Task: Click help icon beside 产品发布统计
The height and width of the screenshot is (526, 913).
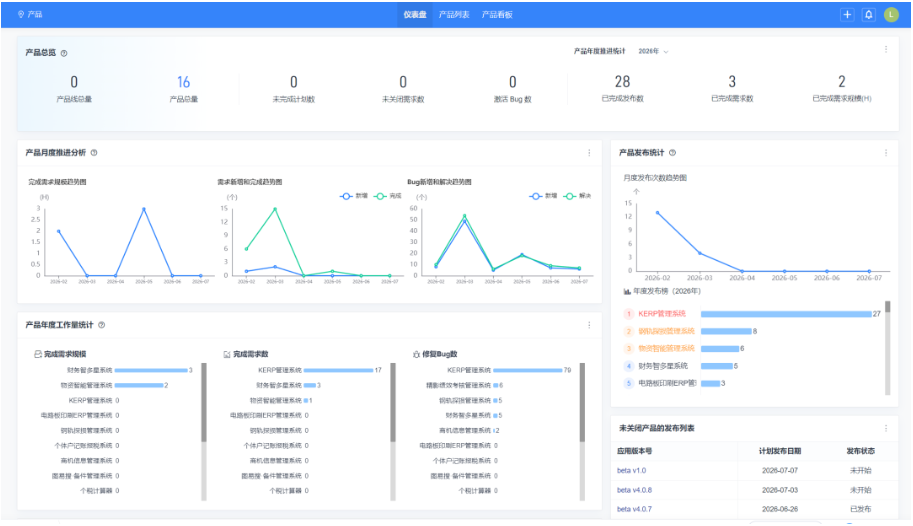Action: 673,153
